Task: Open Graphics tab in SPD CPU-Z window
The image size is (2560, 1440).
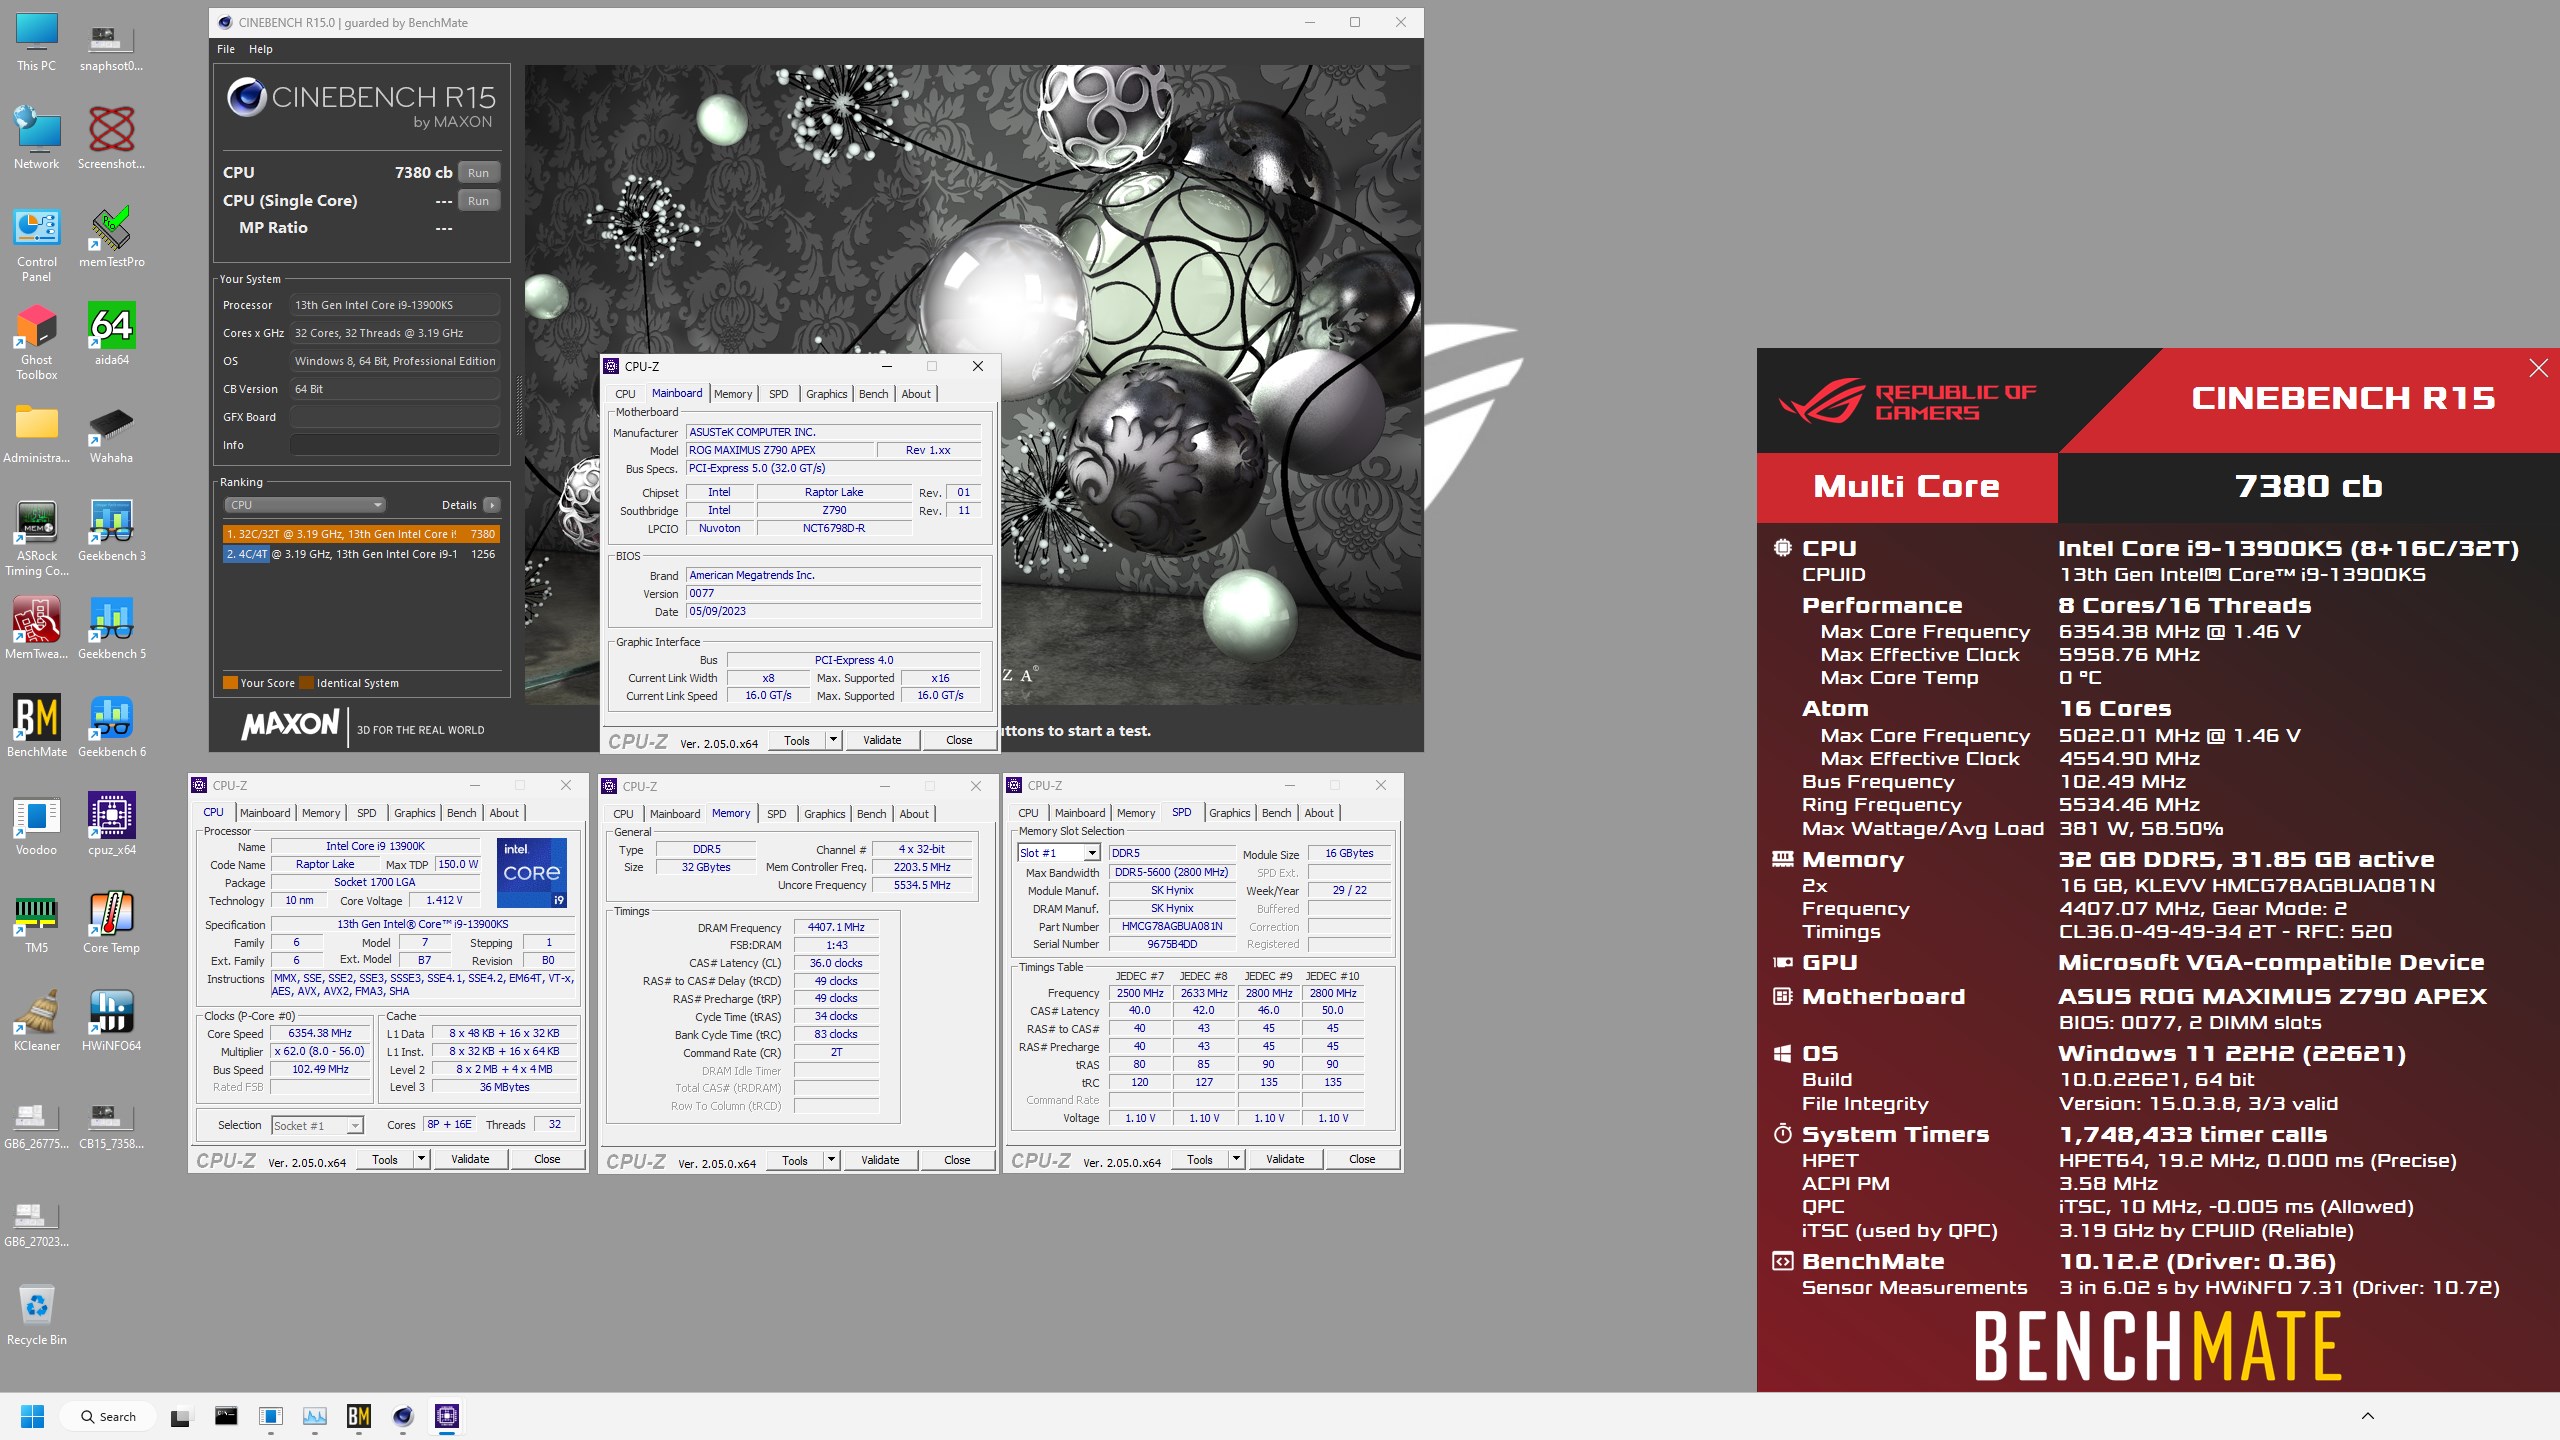Action: pyautogui.click(x=1229, y=813)
